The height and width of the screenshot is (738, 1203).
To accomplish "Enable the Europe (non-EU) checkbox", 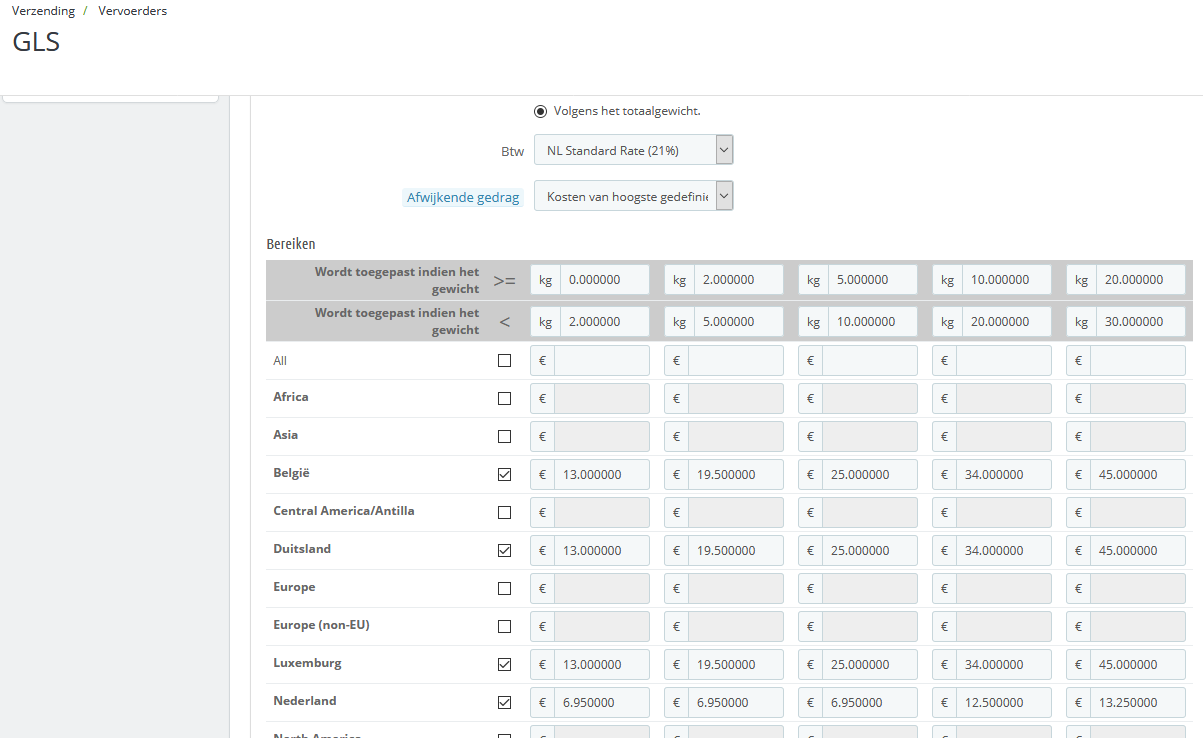I will coord(504,627).
